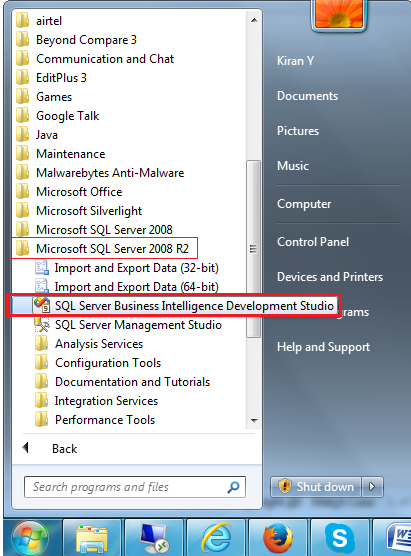Open Remote Desktop Connection from the taskbar
This screenshot has width=411, height=556.
click(154, 538)
